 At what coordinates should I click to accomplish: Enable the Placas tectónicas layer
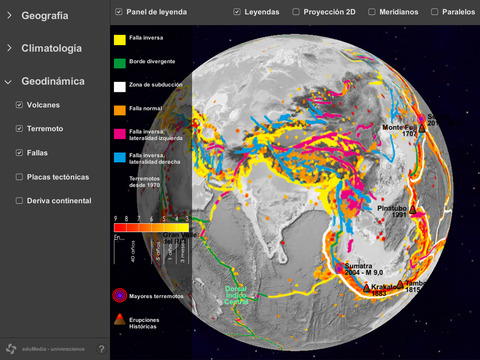point(19,177)
